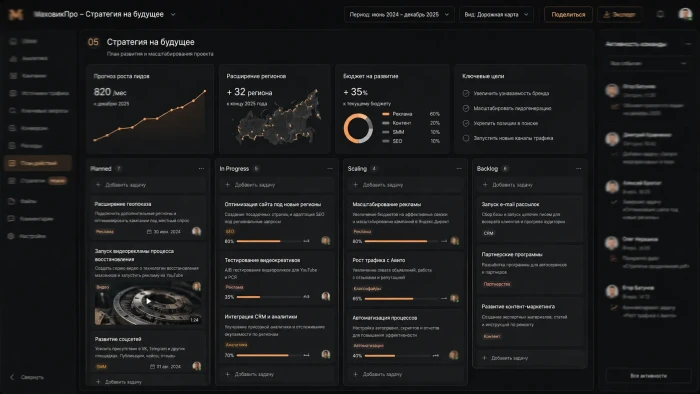This screenshot has width=700, height=394.
Task: Select Стратегия sidebar item with badge
Action: pyautogui.click(x=38, y=181)
